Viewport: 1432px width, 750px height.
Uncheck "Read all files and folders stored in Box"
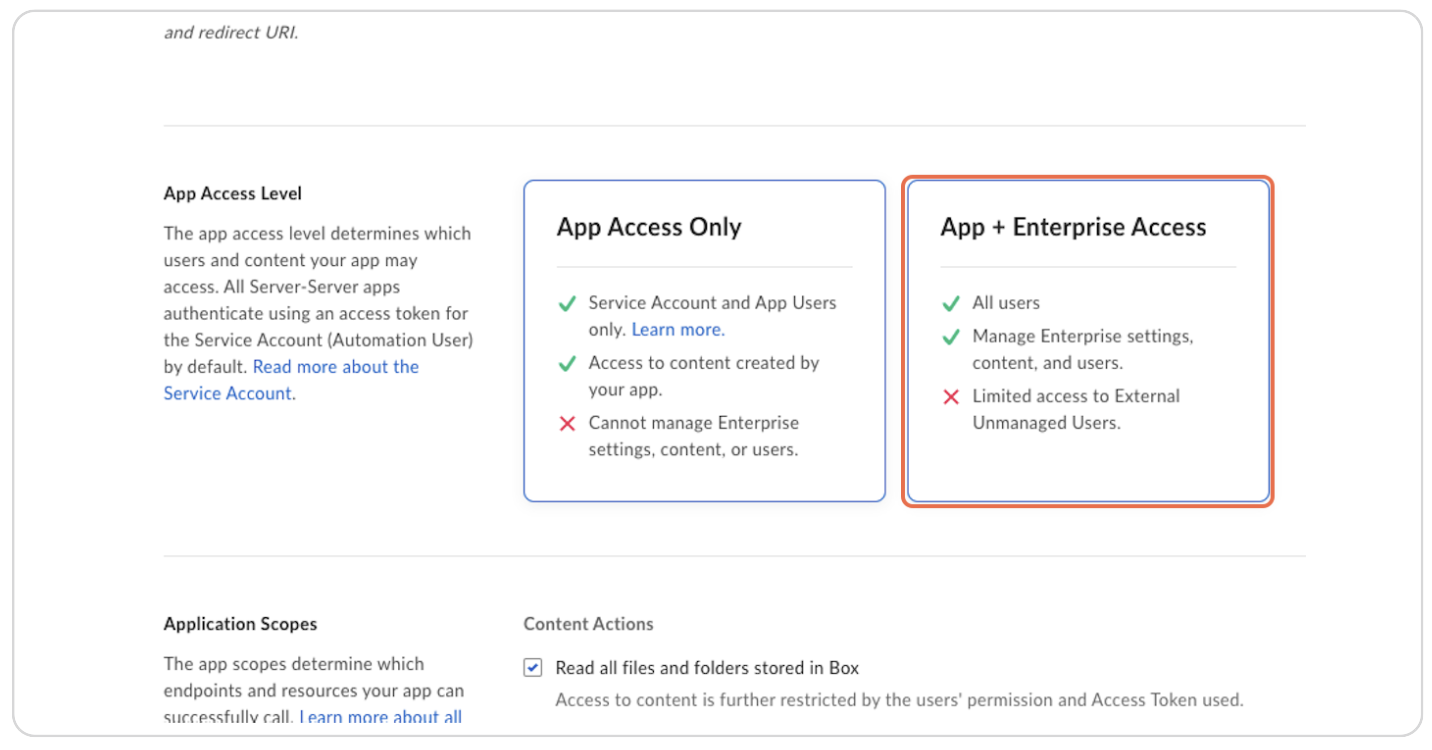[x=532, y=667]
